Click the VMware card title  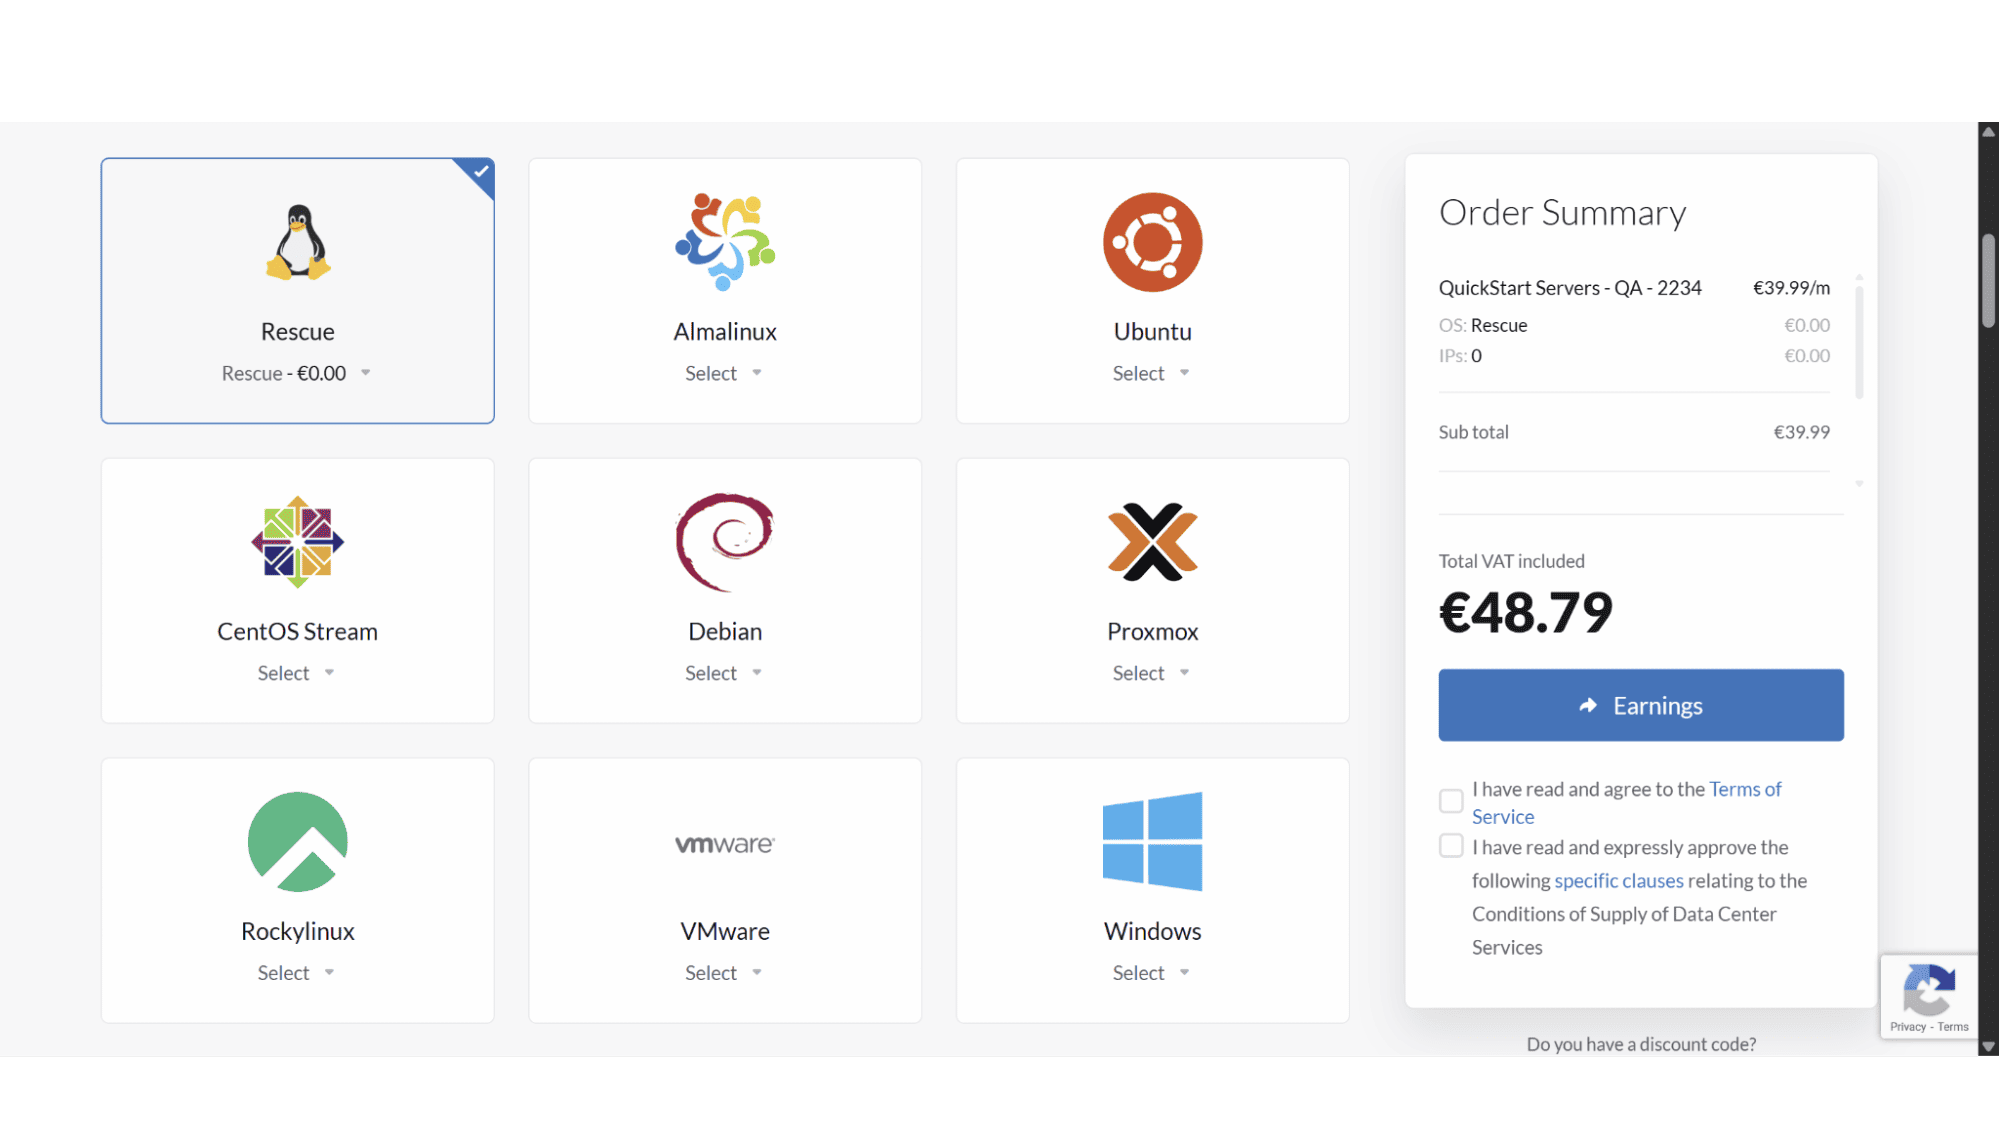click(725, 932)
